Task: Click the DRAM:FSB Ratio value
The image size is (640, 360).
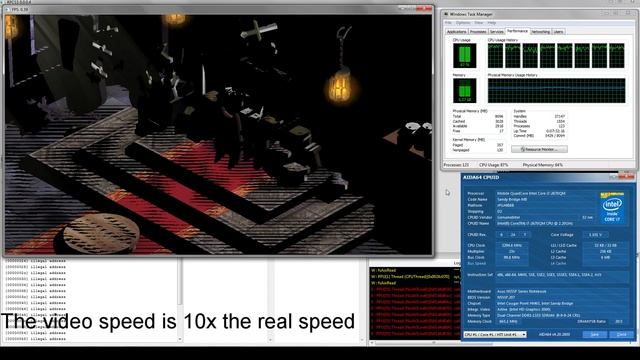Action: coord(619,322)
